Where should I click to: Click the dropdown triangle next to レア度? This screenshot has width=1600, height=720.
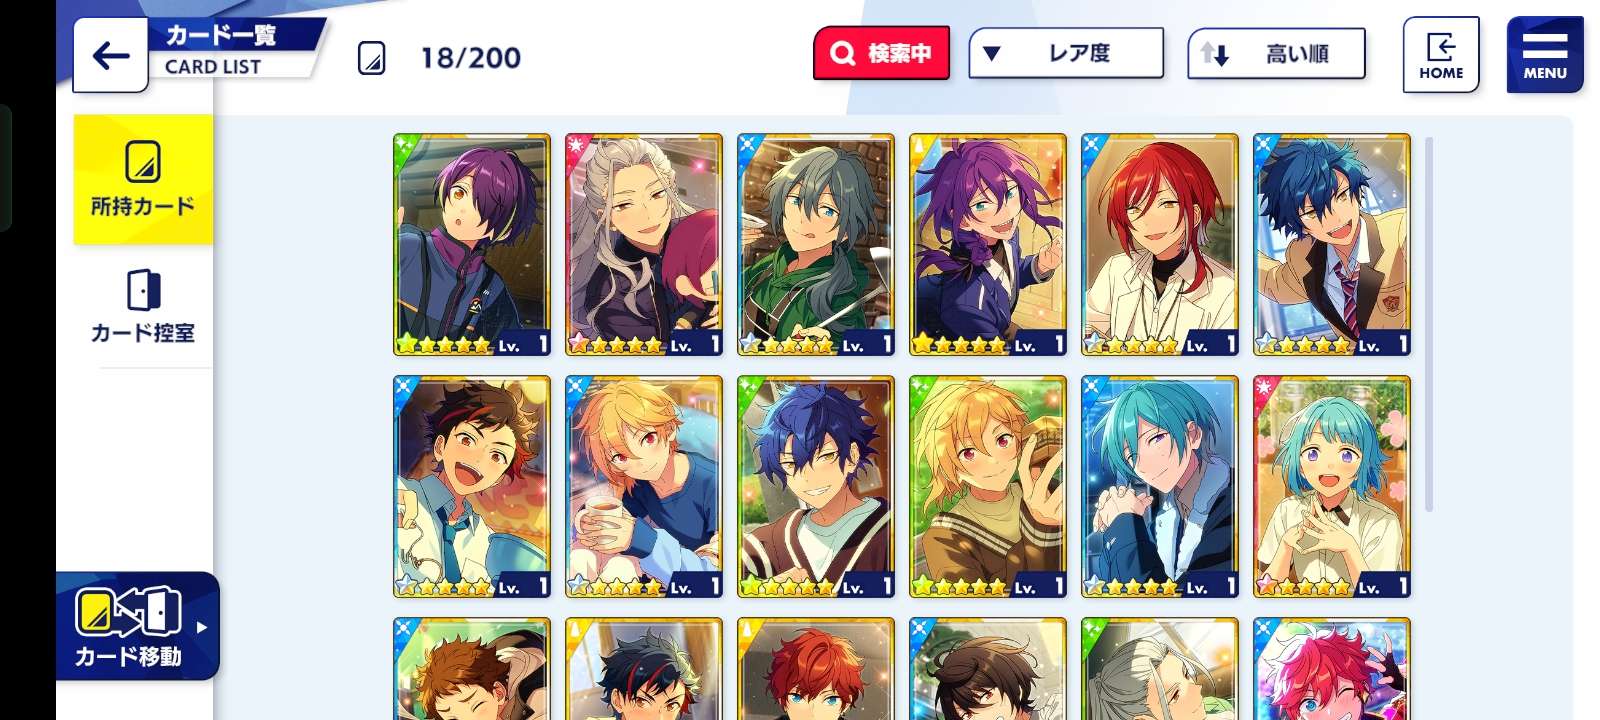click(x=992, y=54)
